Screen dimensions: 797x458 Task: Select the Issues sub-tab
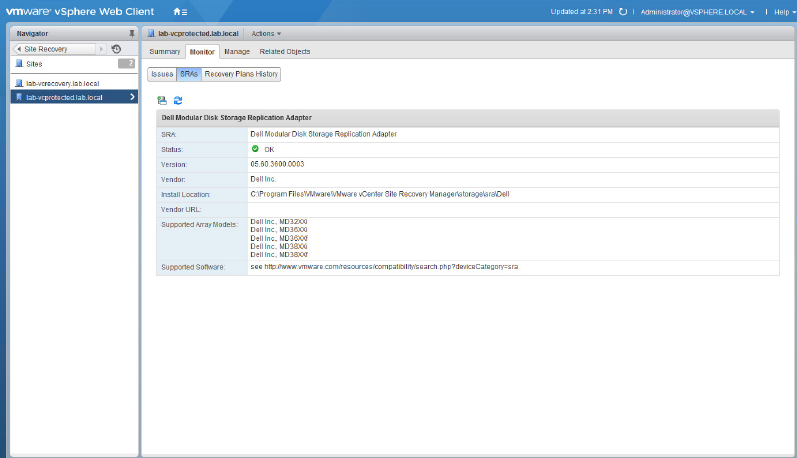(x=162, y=74)
